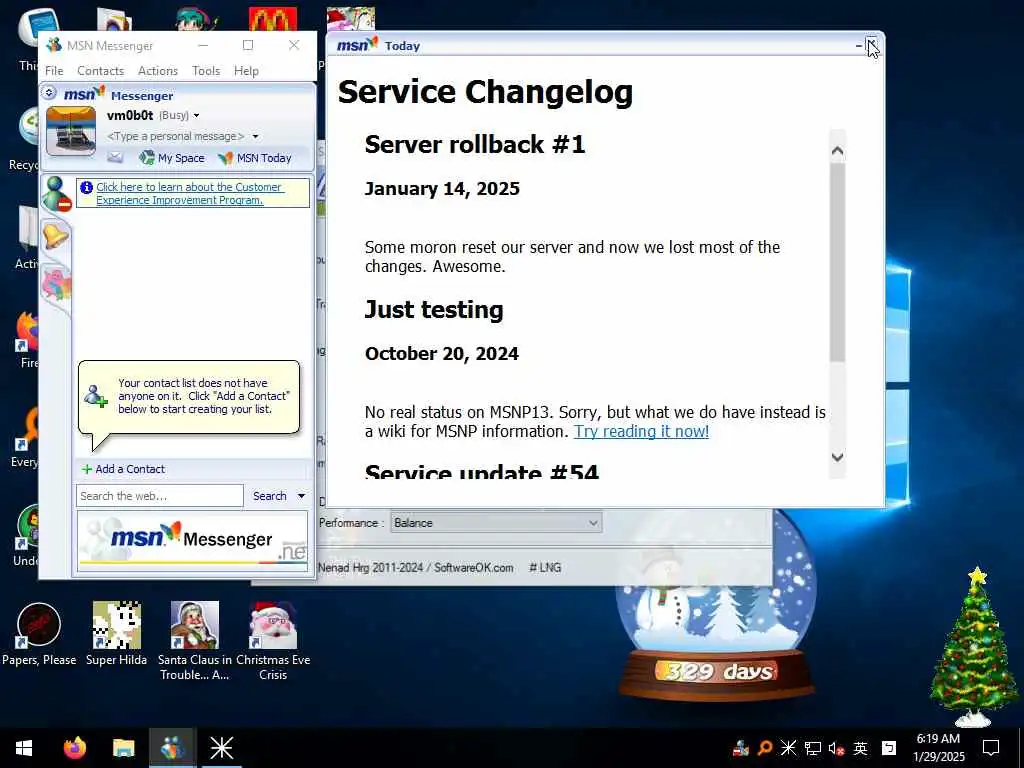The width and height of the screenshot is (1024, 768).
Task: Open the notification center icon
Action: coord(991,748)
